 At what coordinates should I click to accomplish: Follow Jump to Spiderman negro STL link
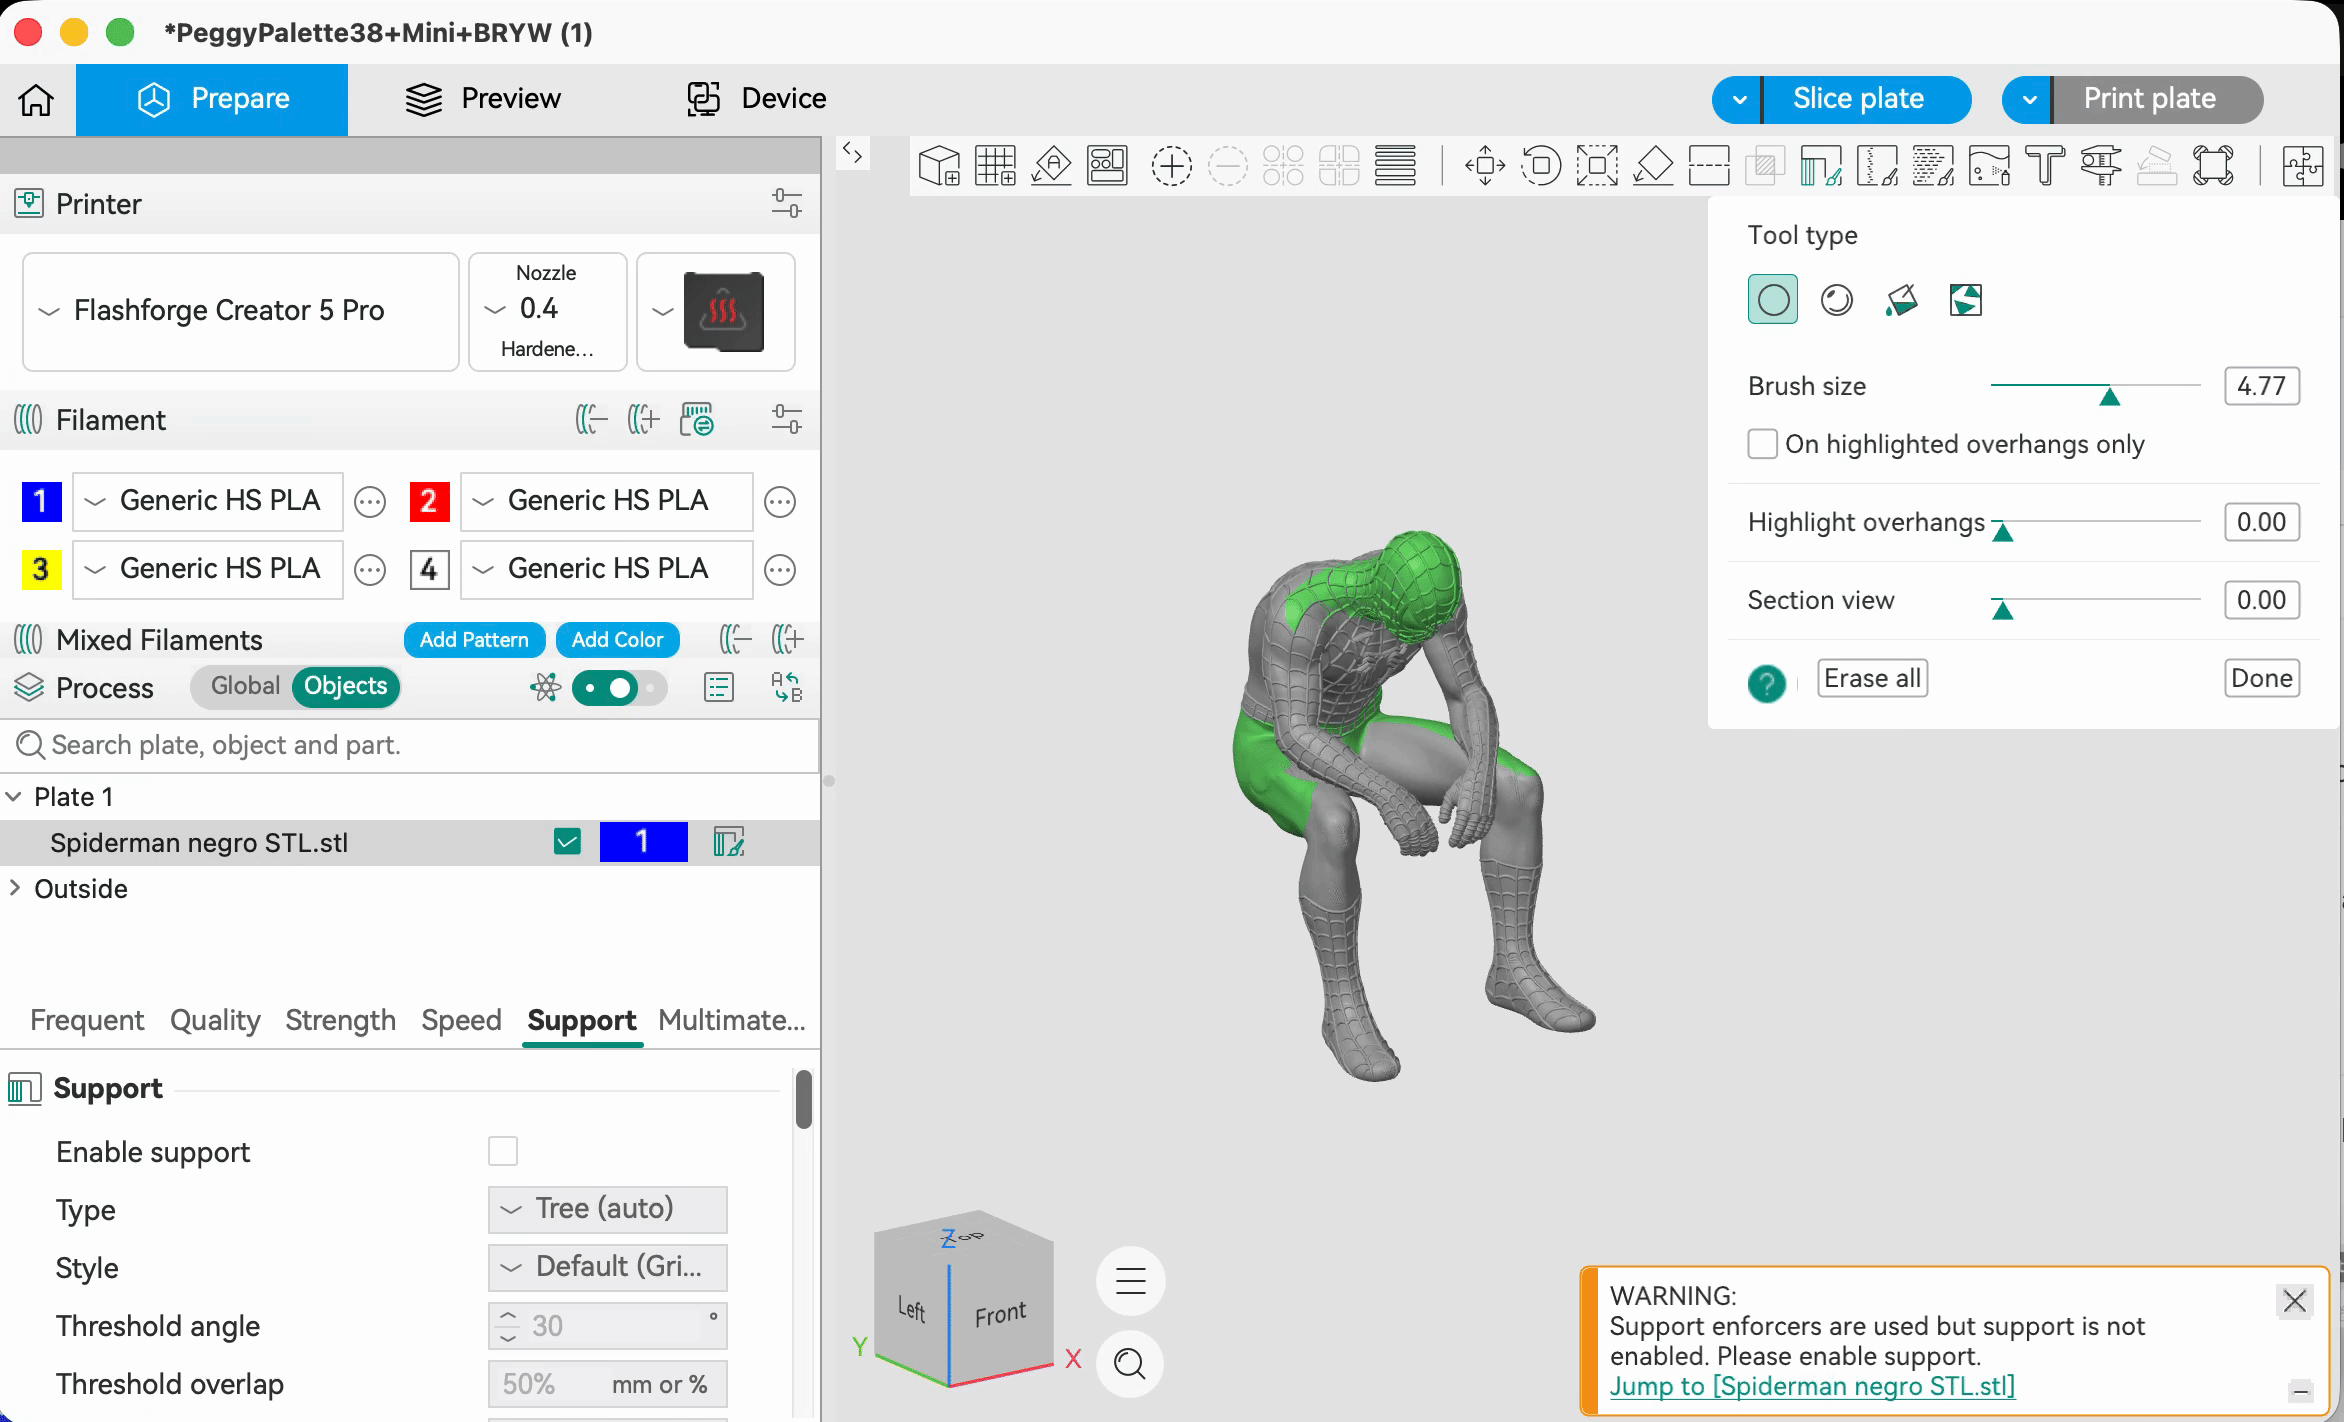(1812, 1386)
